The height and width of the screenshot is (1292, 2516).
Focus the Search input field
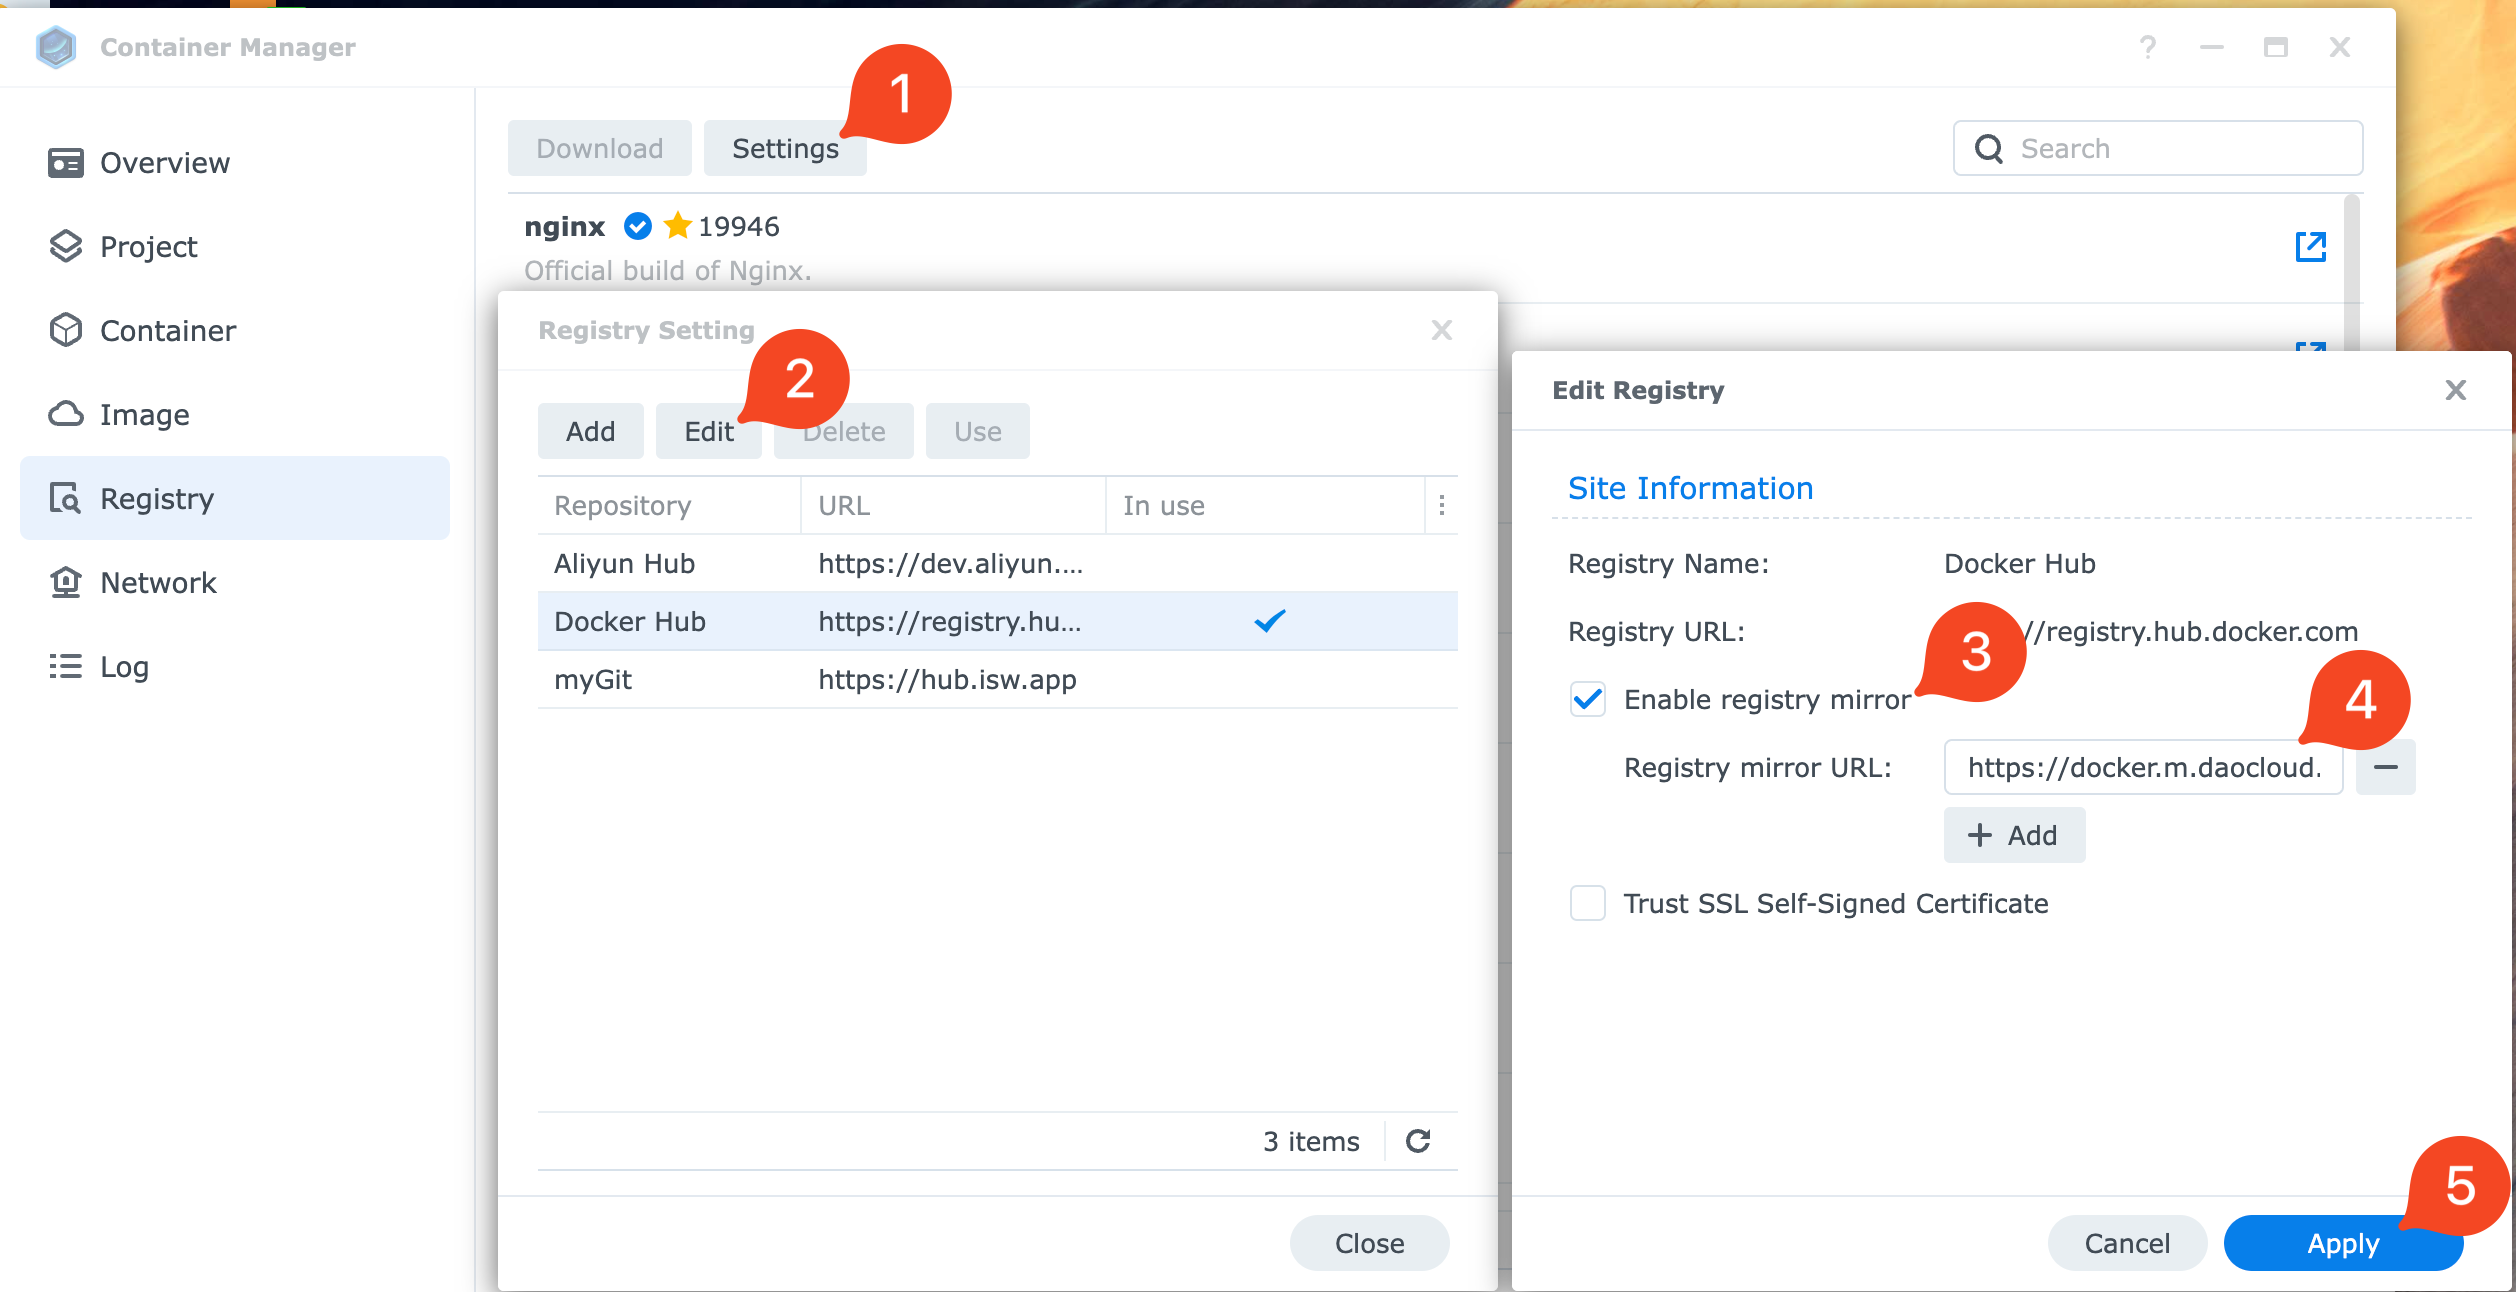pyautogui.click(x=2158, y=148)
